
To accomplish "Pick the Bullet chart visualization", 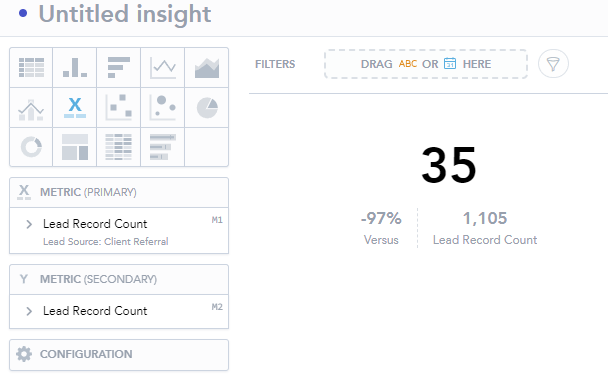I will 163,147.
